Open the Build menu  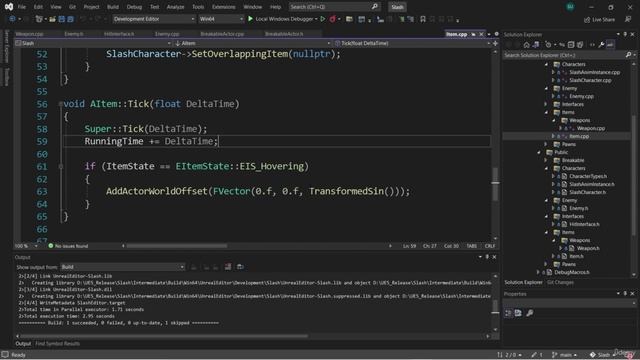113,7
